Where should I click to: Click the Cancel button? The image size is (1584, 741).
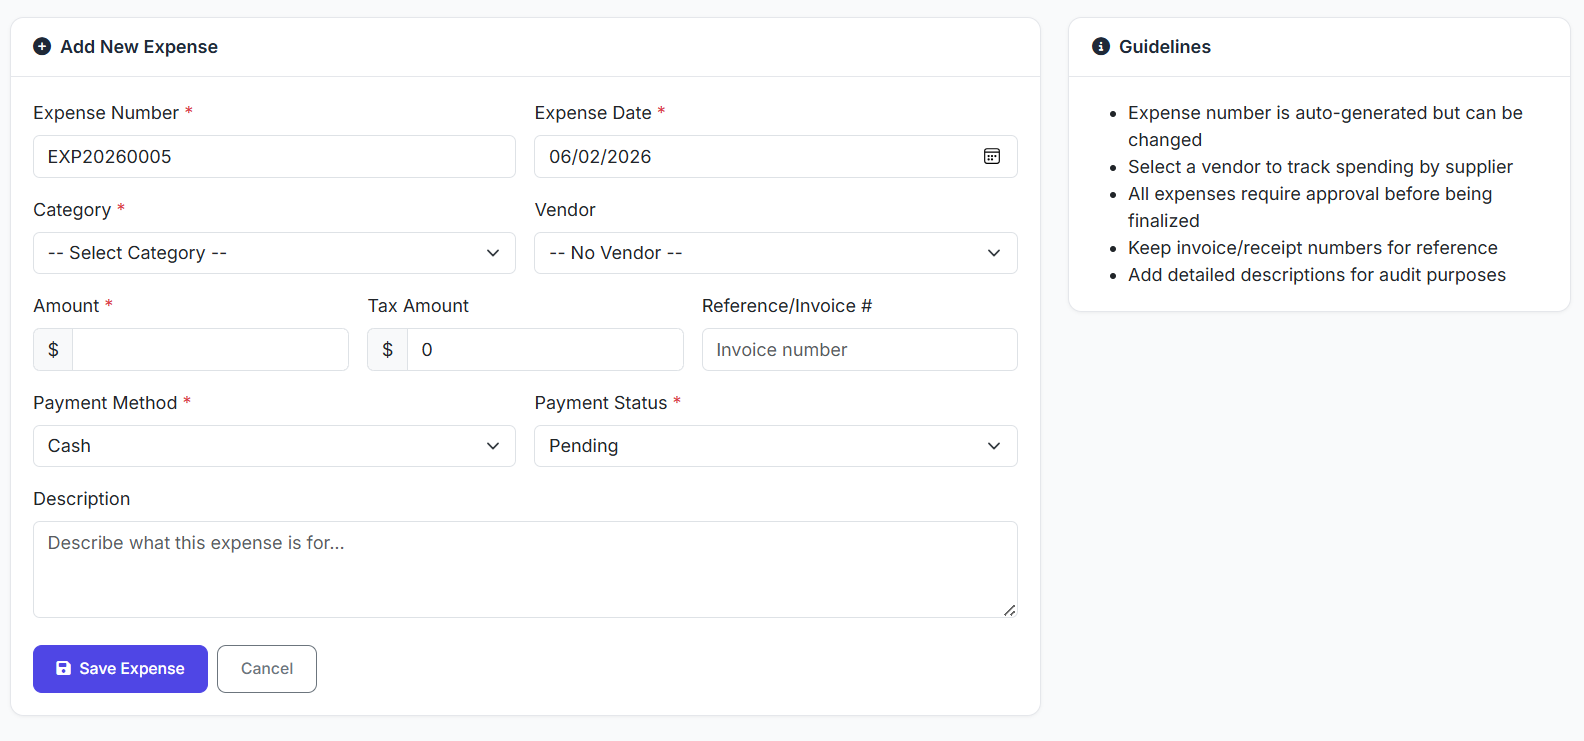pos(267,669)
